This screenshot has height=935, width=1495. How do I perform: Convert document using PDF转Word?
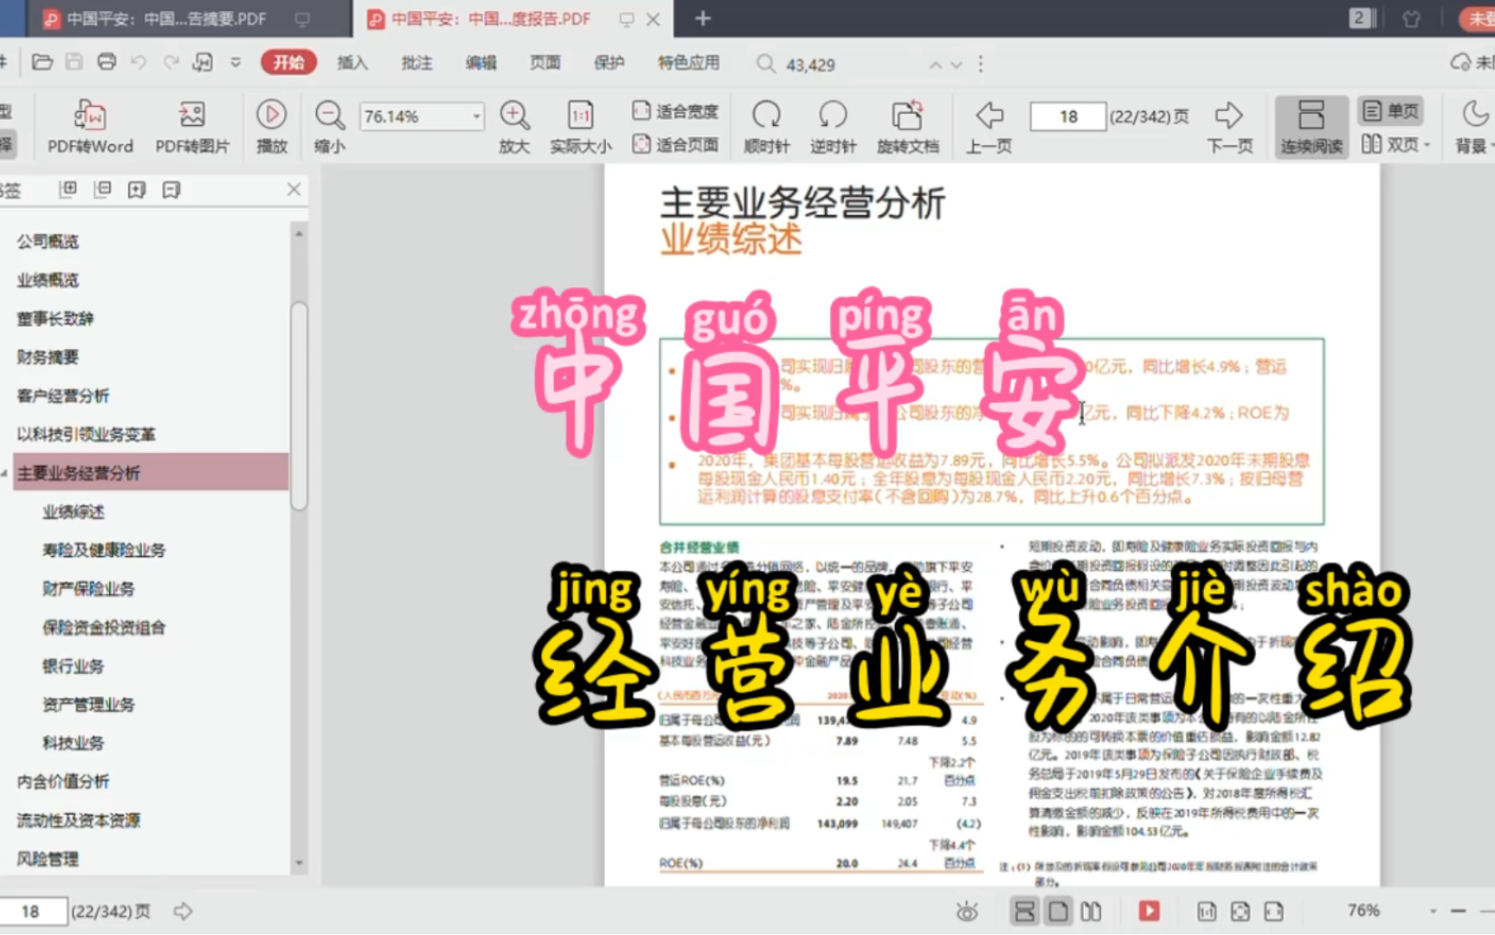click(x=90, y=127)
